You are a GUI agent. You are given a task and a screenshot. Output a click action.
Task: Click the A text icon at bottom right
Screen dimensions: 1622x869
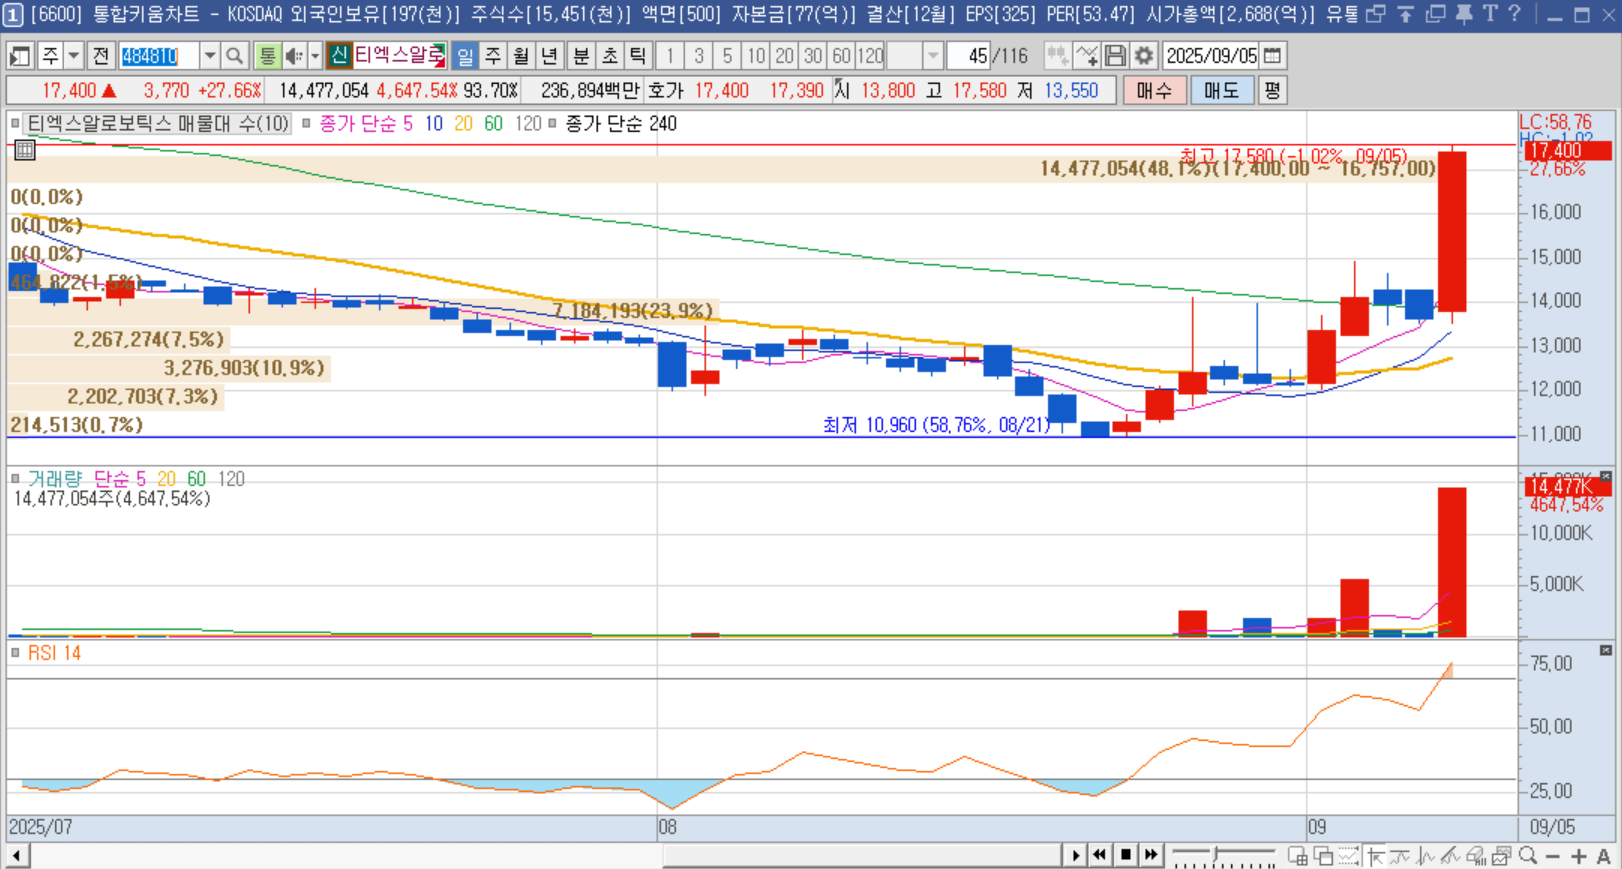1604,856
